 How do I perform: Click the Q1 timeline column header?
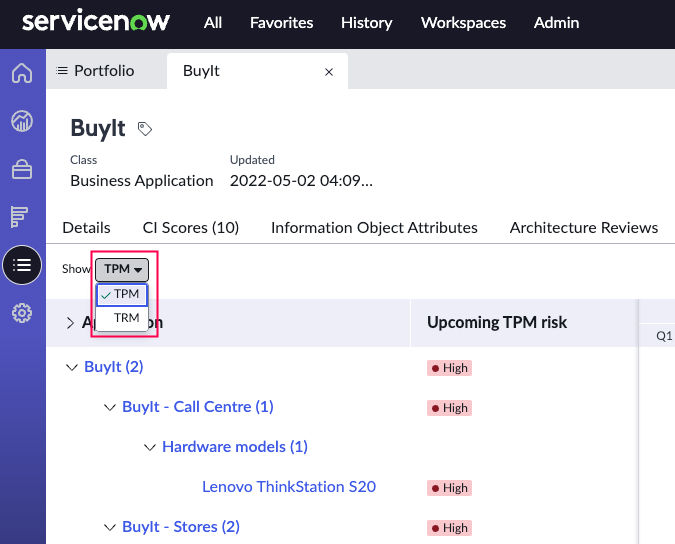(664, 336)
